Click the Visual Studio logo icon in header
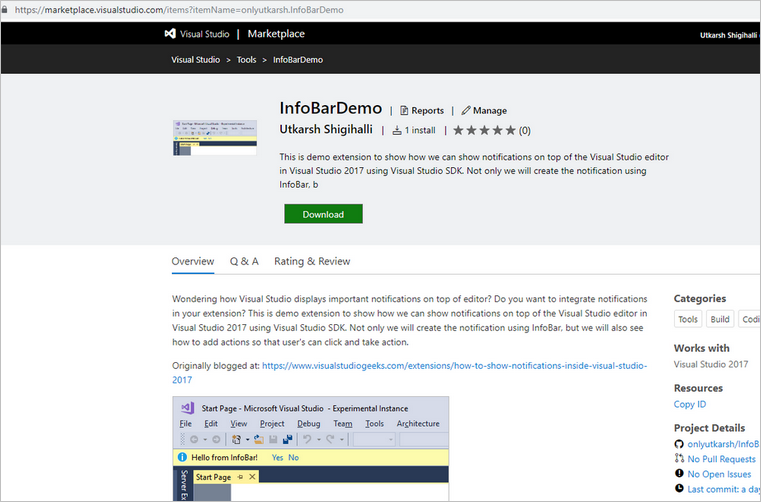This screenshot has width=761, height=502. (x=170, y=33)
